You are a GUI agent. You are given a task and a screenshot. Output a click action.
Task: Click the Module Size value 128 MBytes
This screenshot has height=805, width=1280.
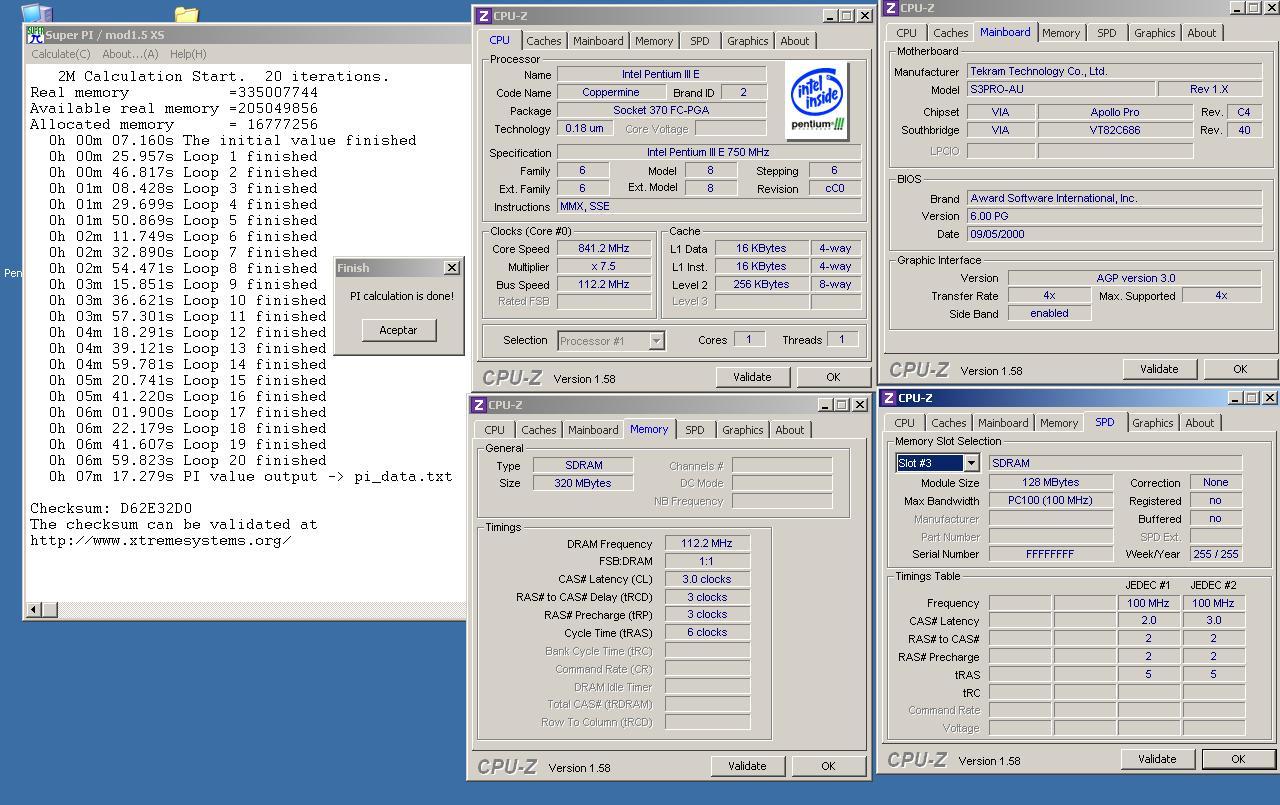click(1050, 483)
